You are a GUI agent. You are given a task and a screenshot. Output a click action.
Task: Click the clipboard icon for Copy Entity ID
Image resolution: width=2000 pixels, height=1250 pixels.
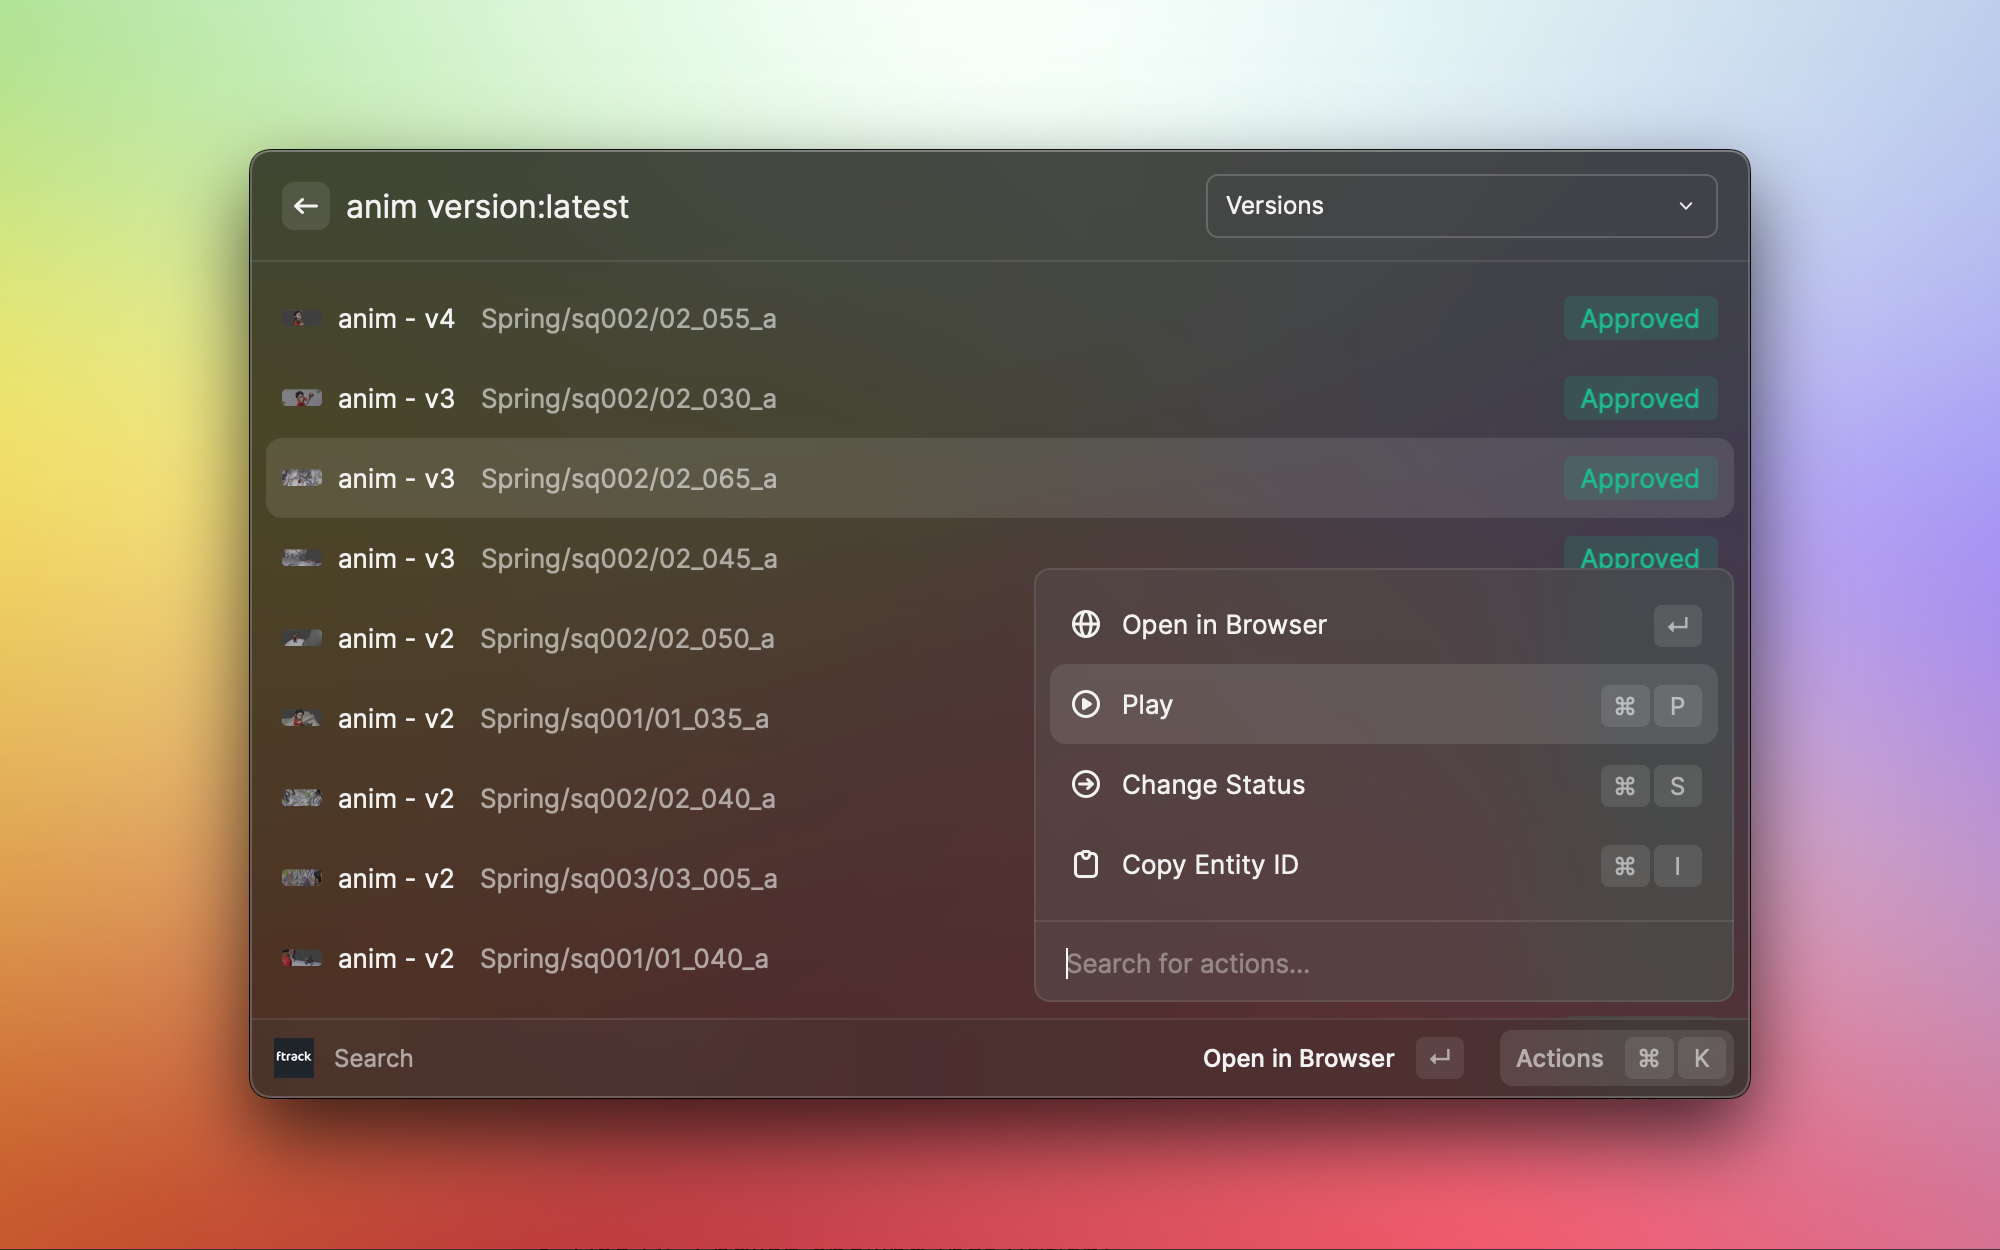pyautogui.click(x=1086, y=864)
